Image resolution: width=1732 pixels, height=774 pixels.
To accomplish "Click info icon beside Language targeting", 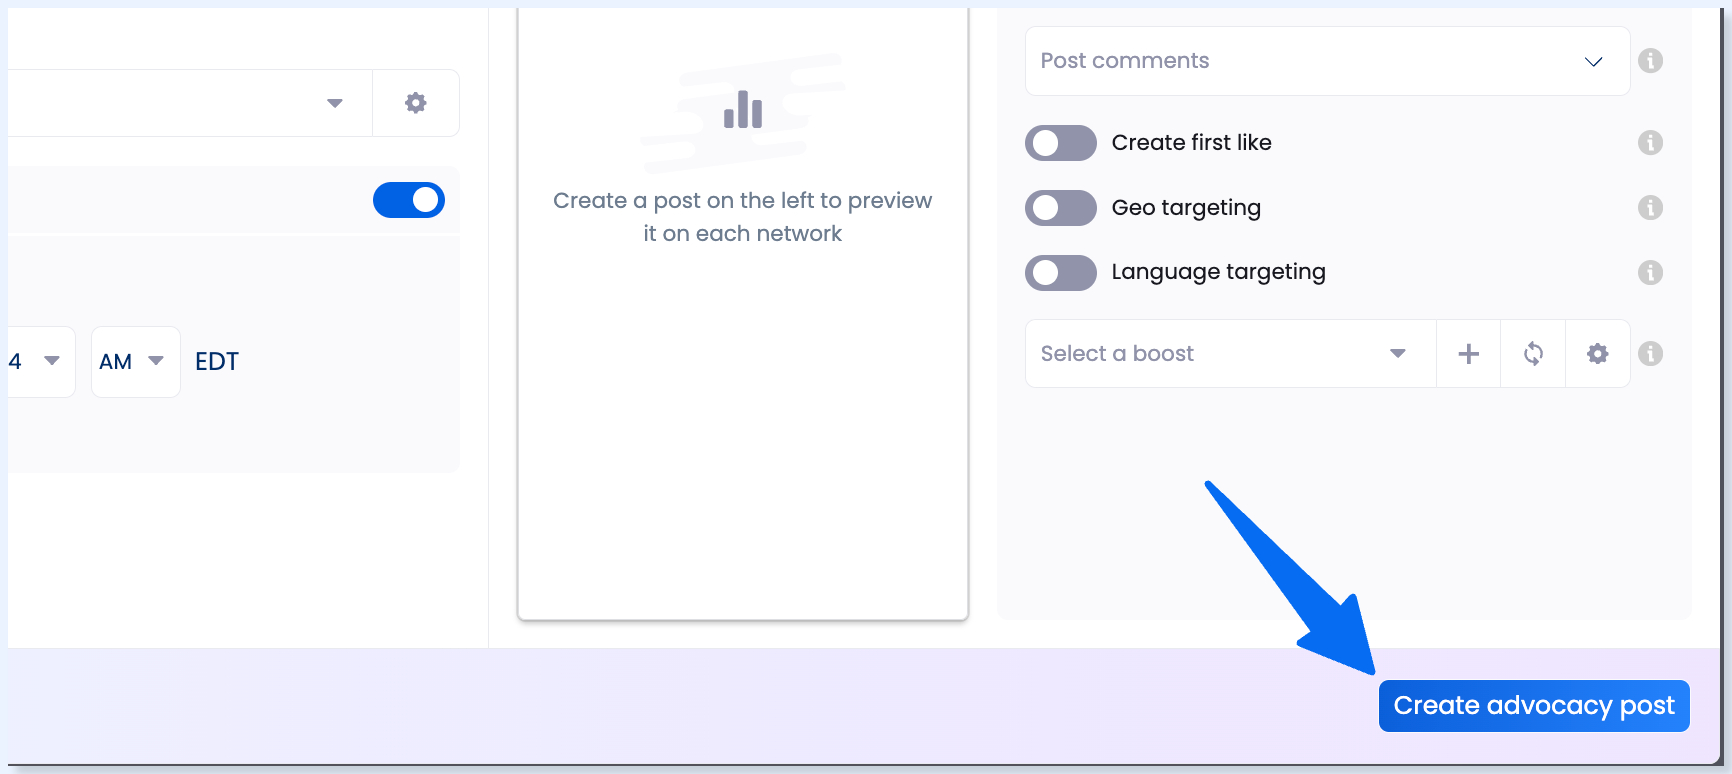I will pos(1650,273).
